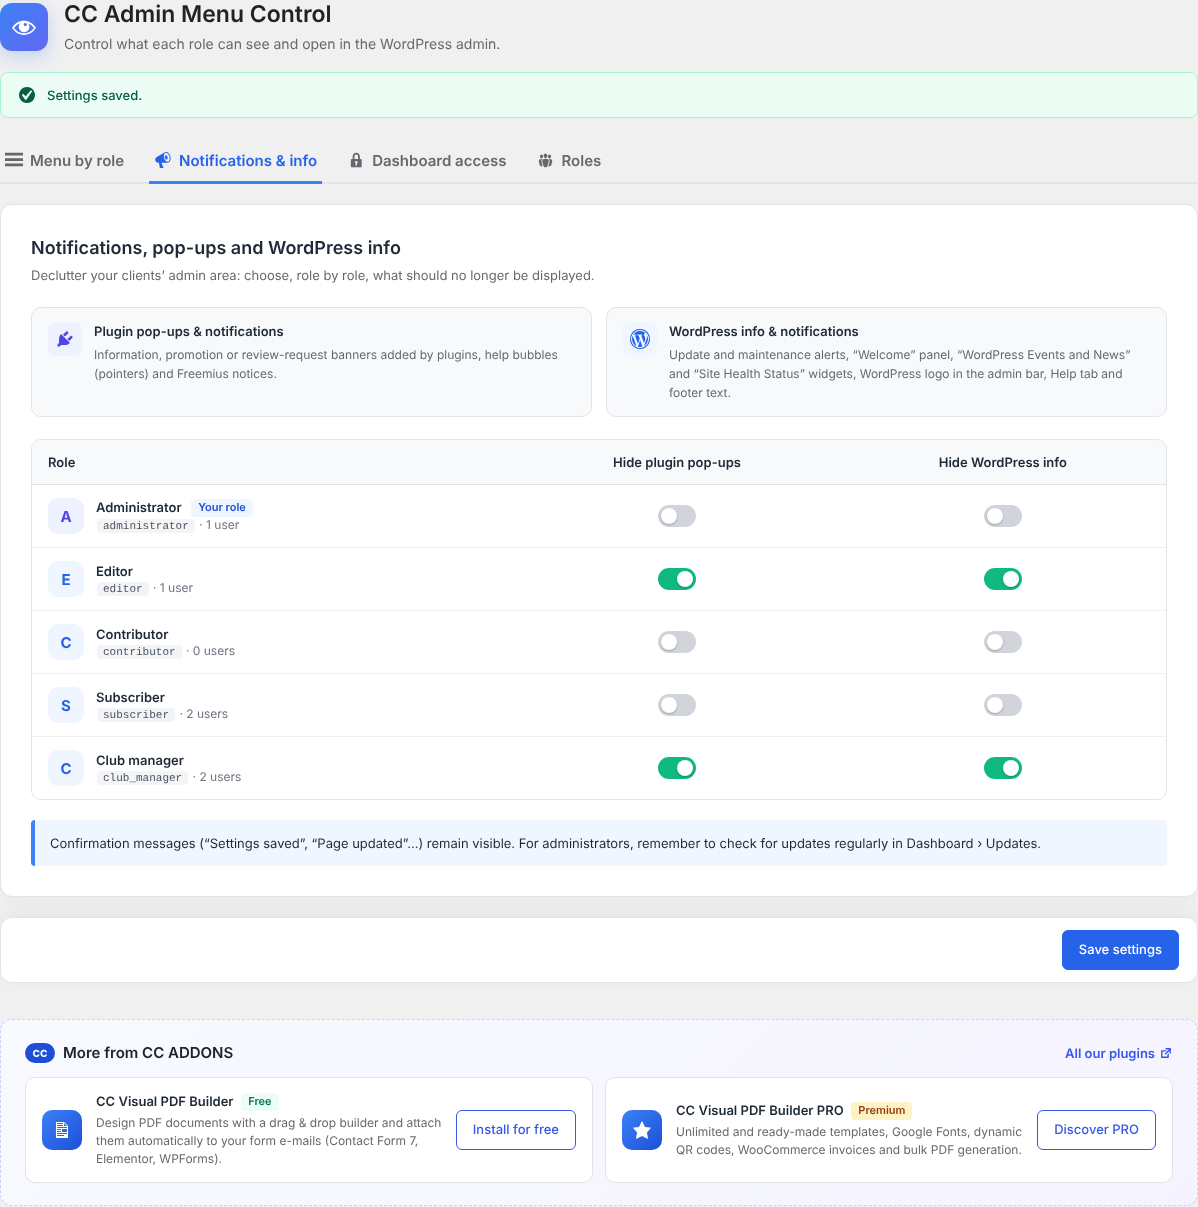Disable Hide plugin pop-ups for Editor

tap(677, 579)
